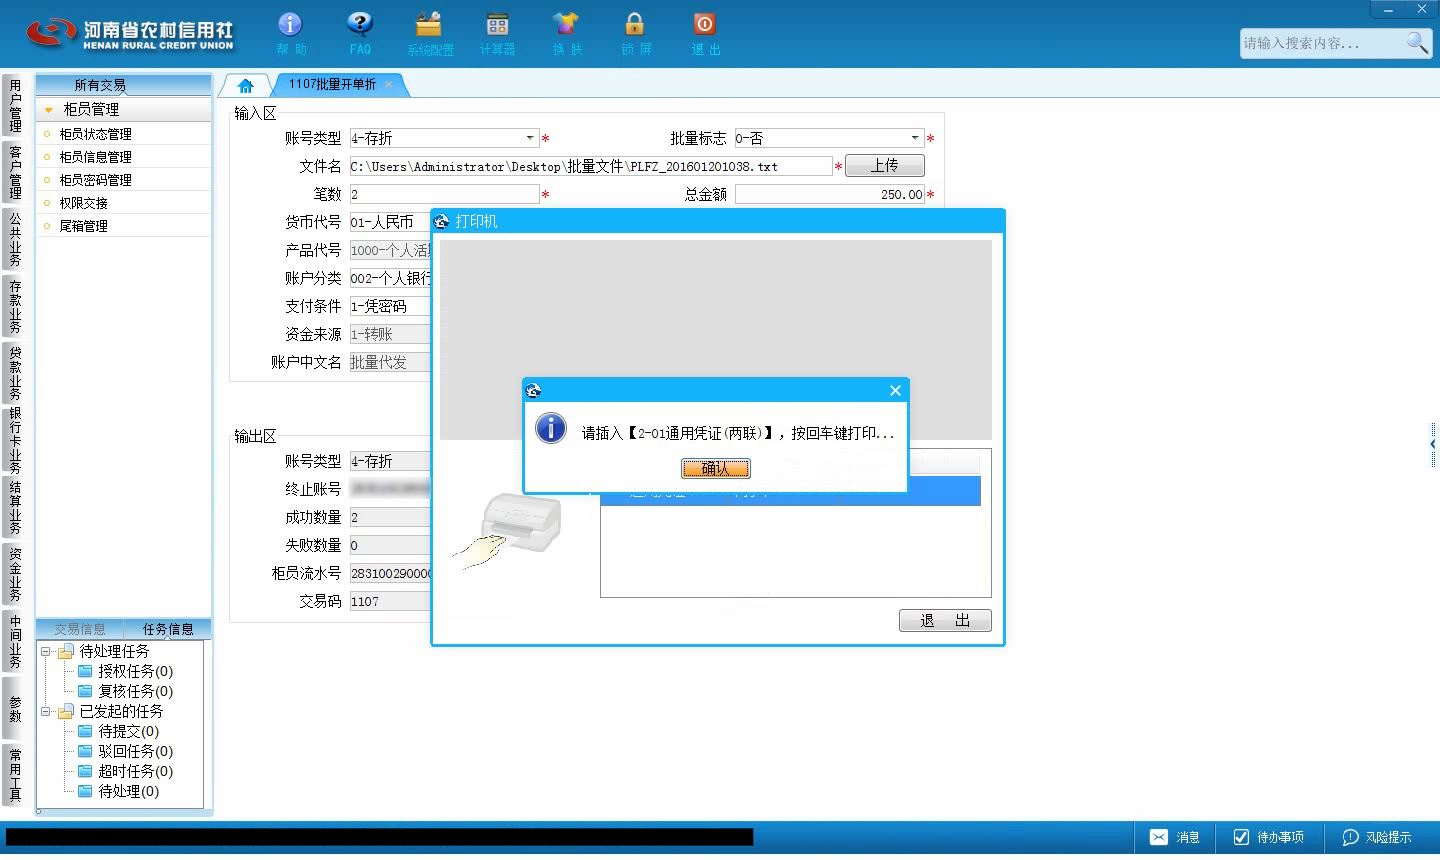Select 驳回任务(0) tree item
The height and width of the screenshot is (860, 1440).
coord(135,751)
